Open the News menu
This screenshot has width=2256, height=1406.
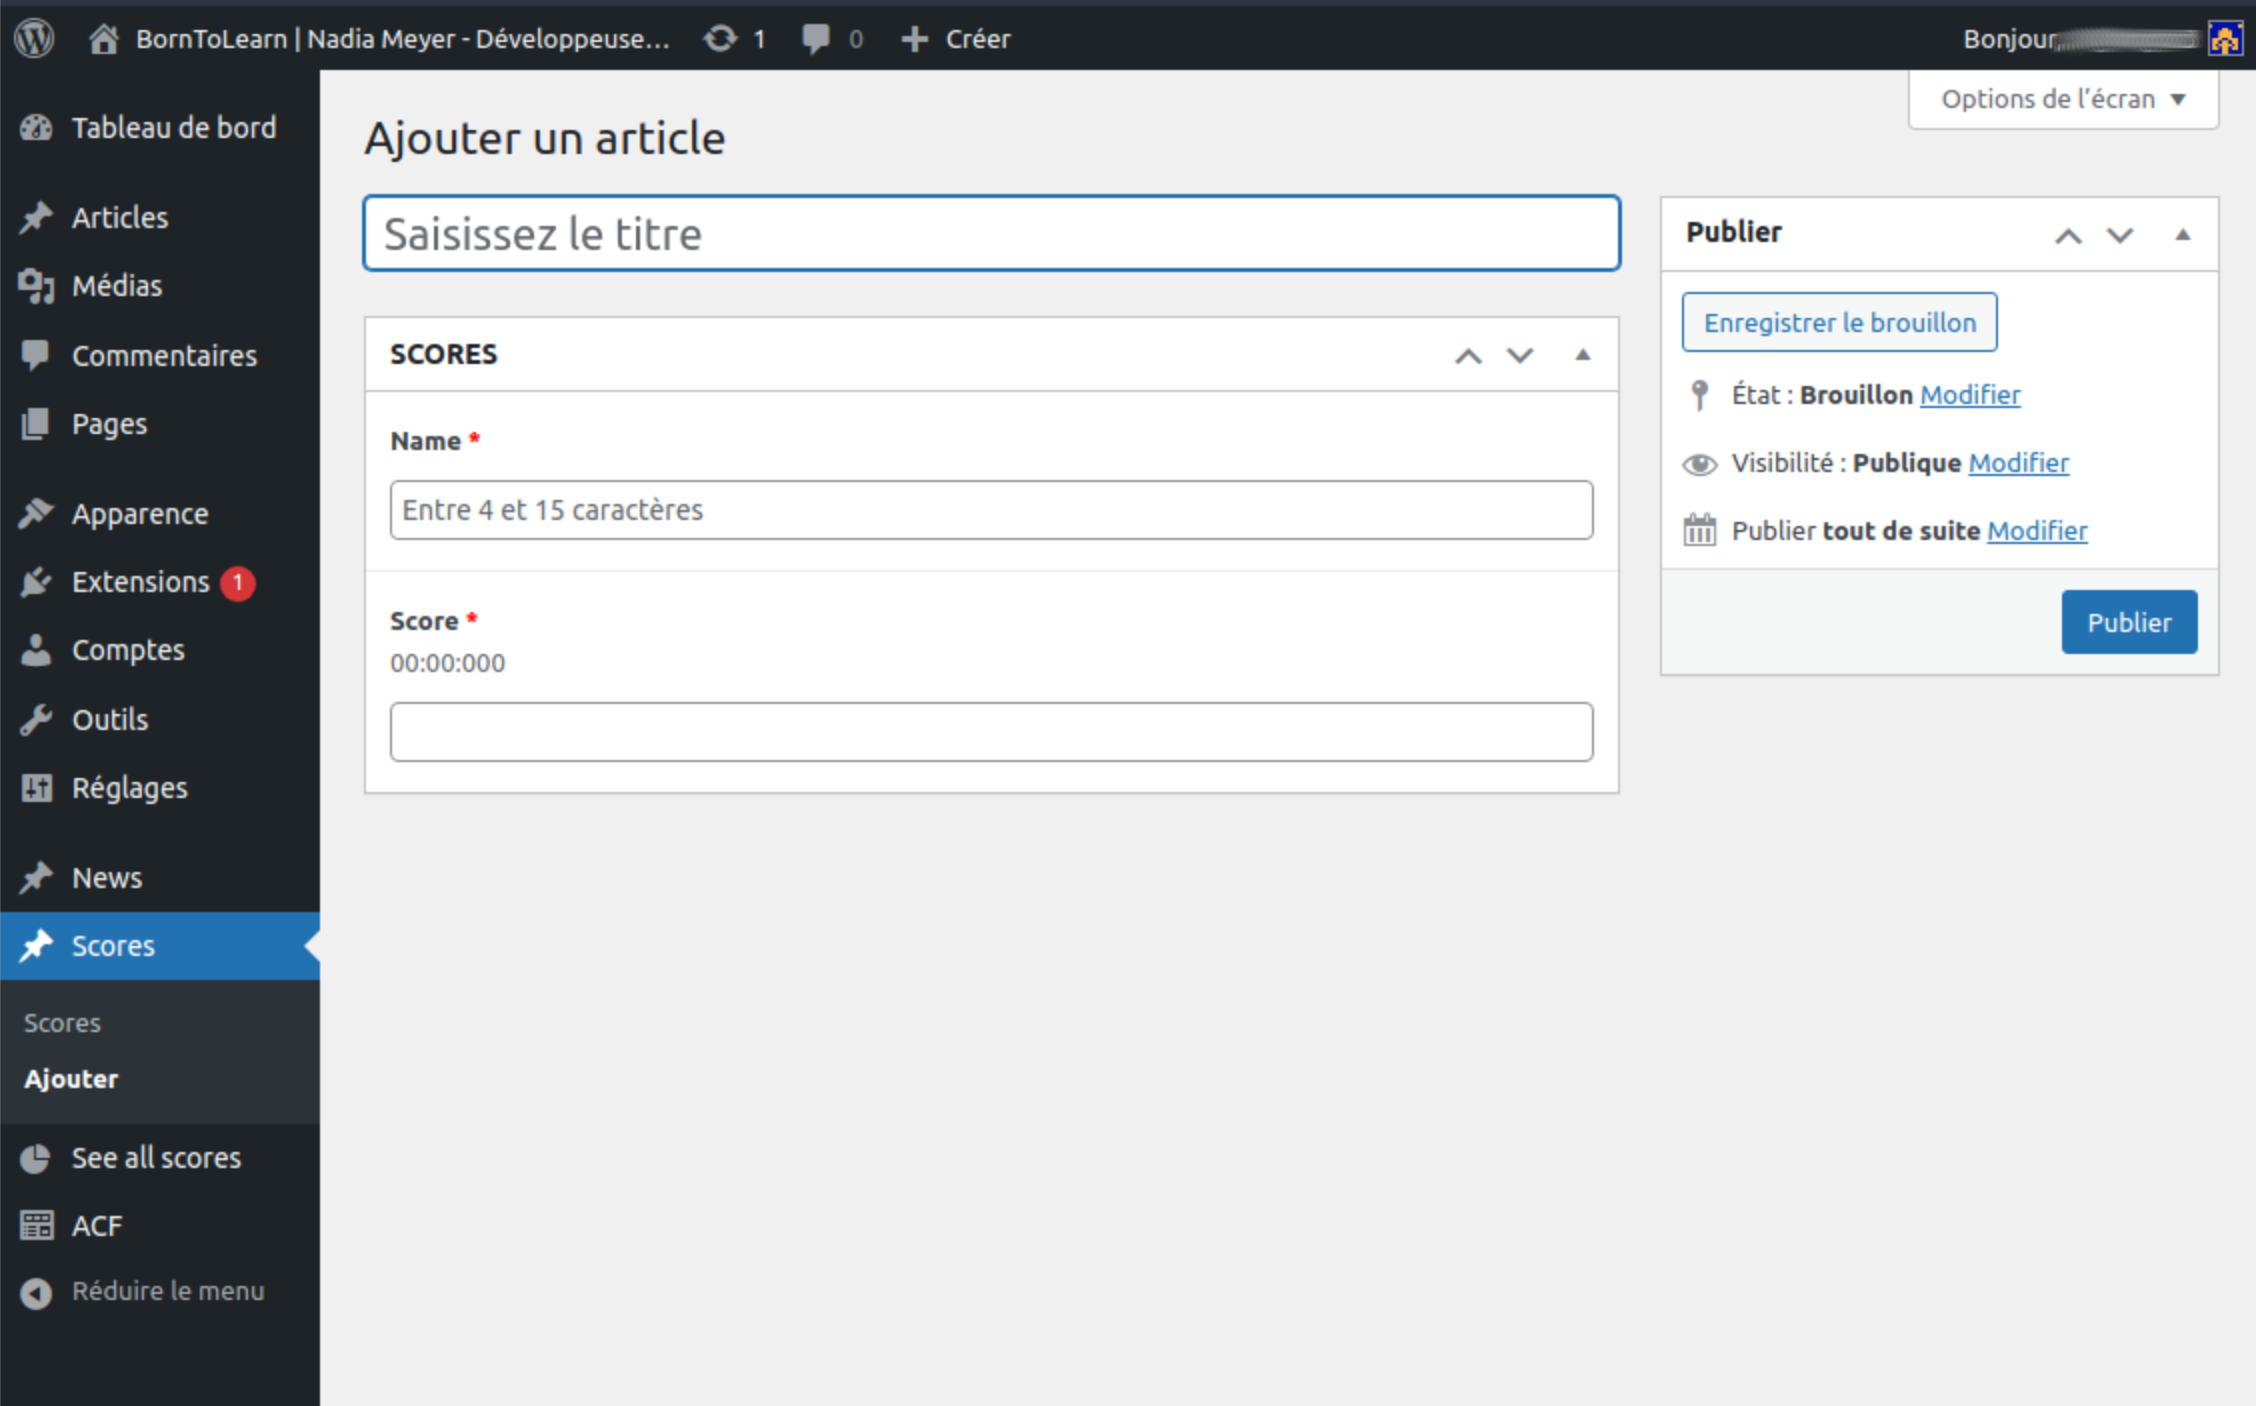coord(160,877)
